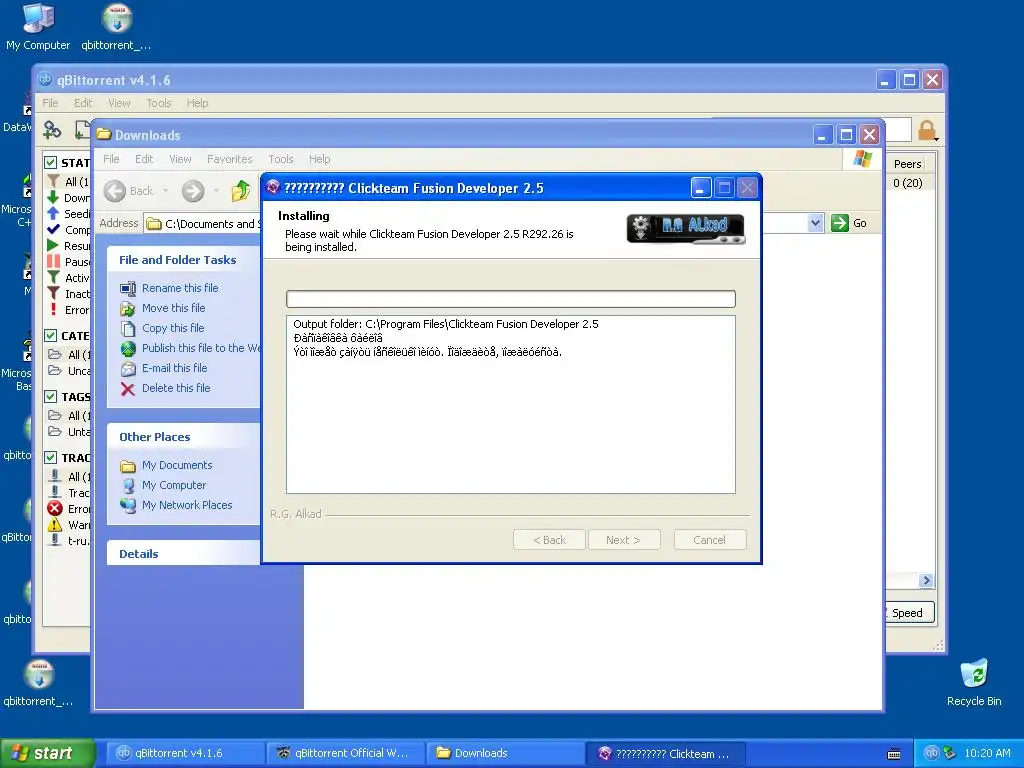
Task: Click the Seeding status filter in qBittorrent
Action: (x=68, y=214)
